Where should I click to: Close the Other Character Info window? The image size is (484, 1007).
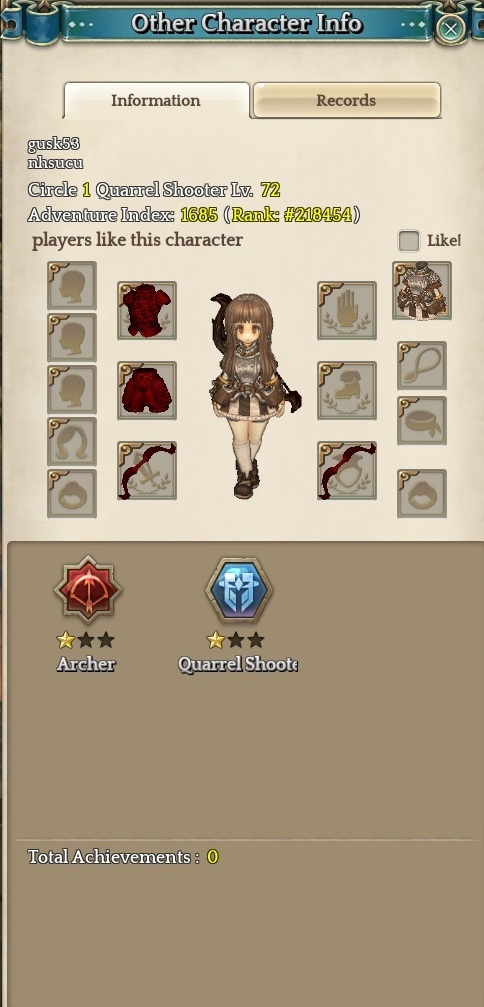(x=451, y=28)
